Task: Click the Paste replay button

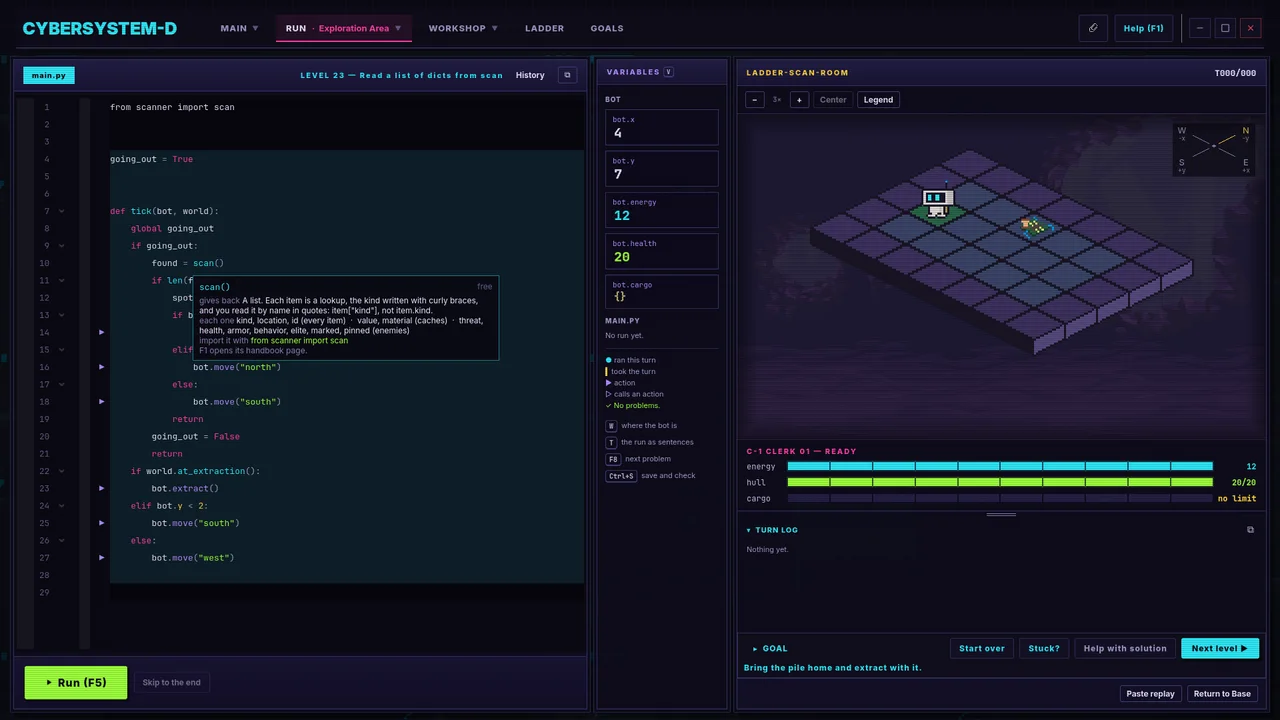Action: (1150, 693)
